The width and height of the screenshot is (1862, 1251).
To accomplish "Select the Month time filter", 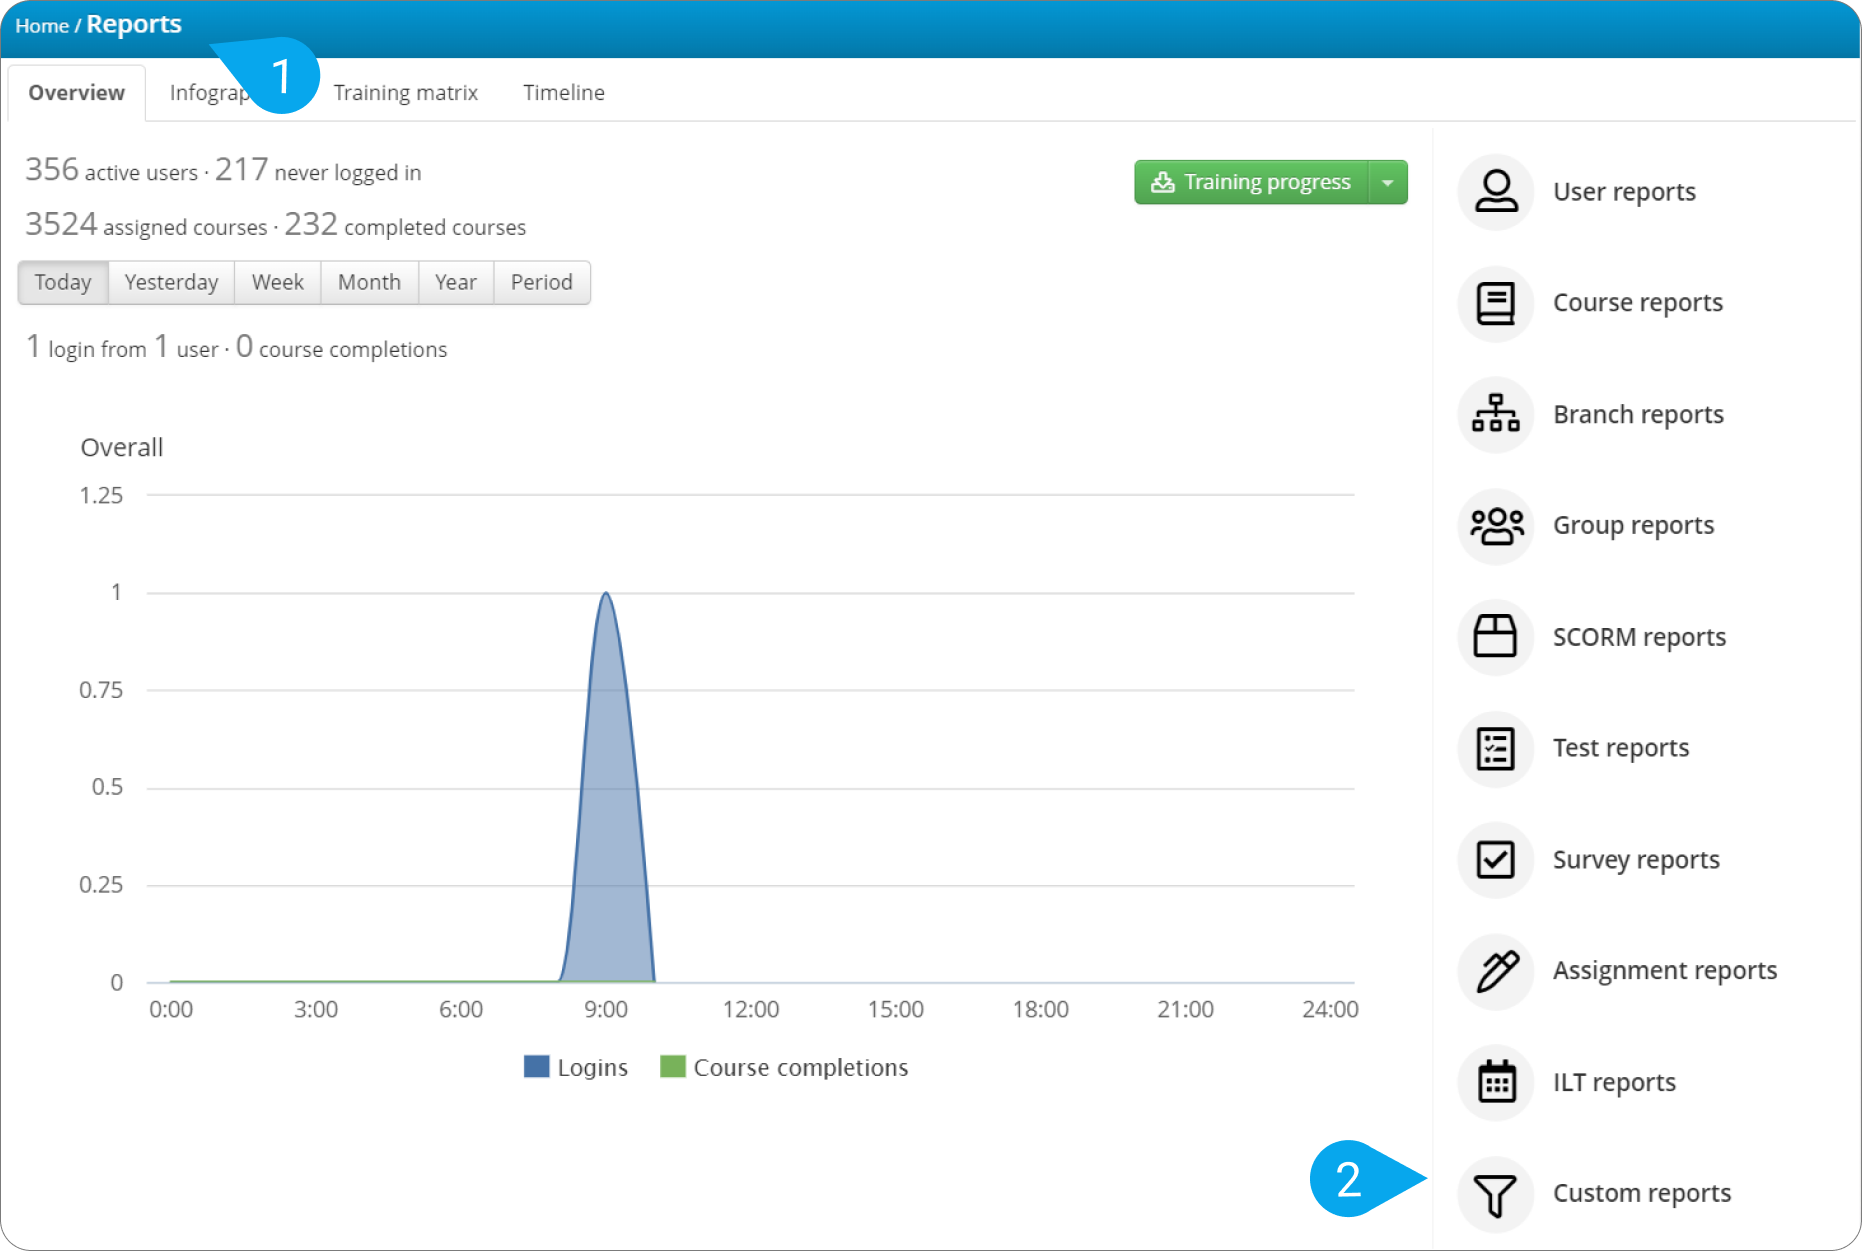I will (369, 283).
